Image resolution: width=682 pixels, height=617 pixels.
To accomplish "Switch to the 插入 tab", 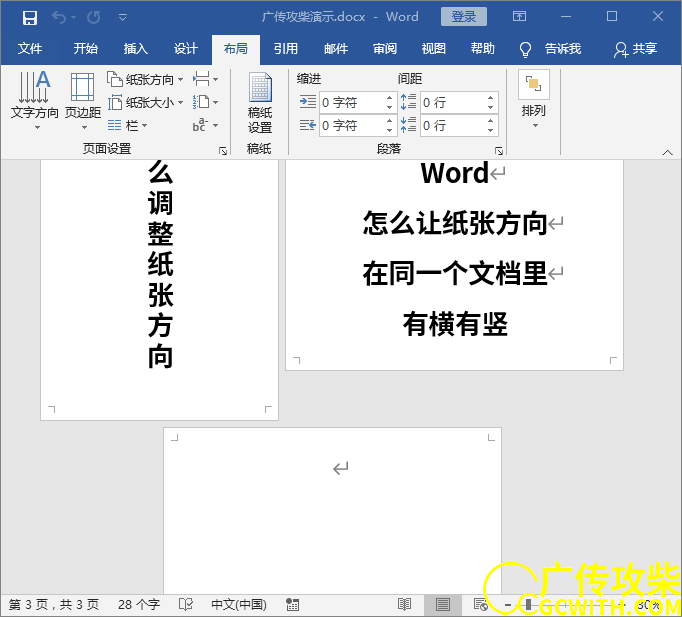I will [135, 48].
